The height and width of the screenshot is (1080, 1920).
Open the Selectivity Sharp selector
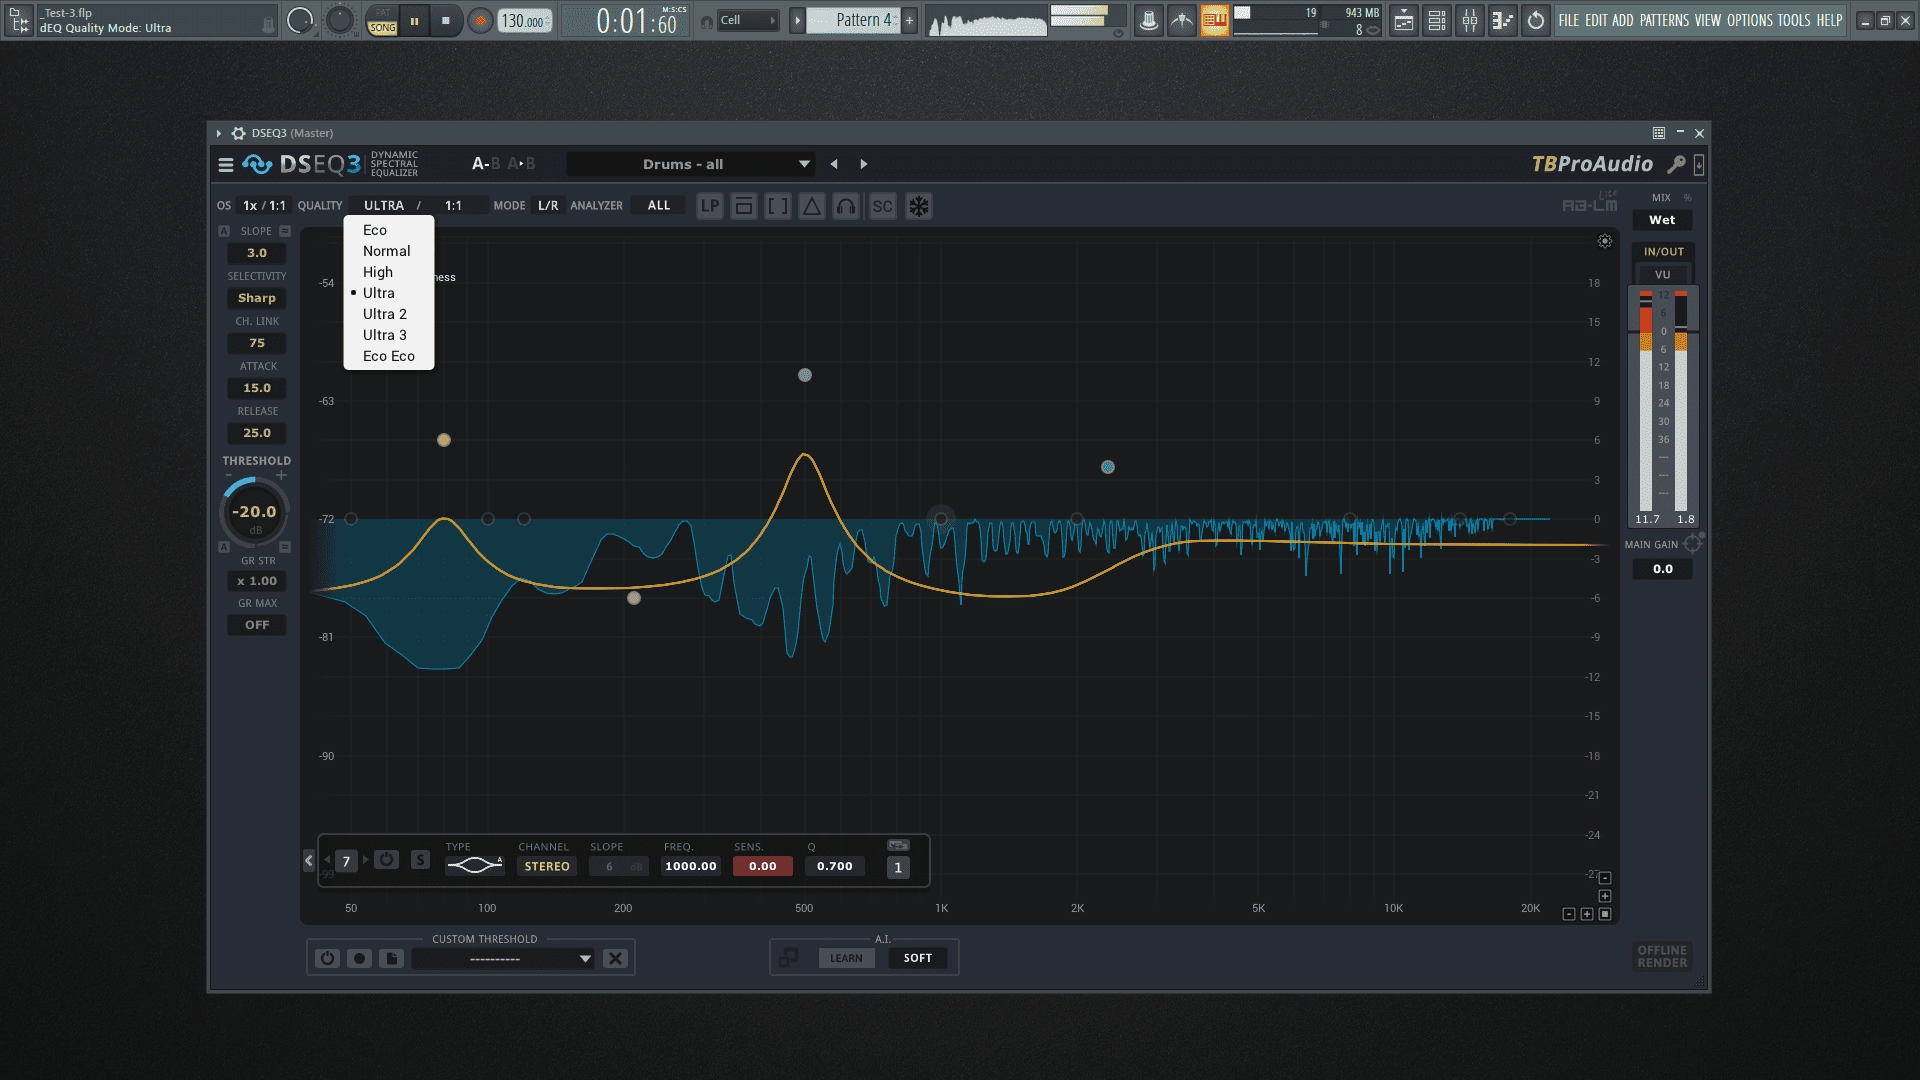(x=257, y=298)
